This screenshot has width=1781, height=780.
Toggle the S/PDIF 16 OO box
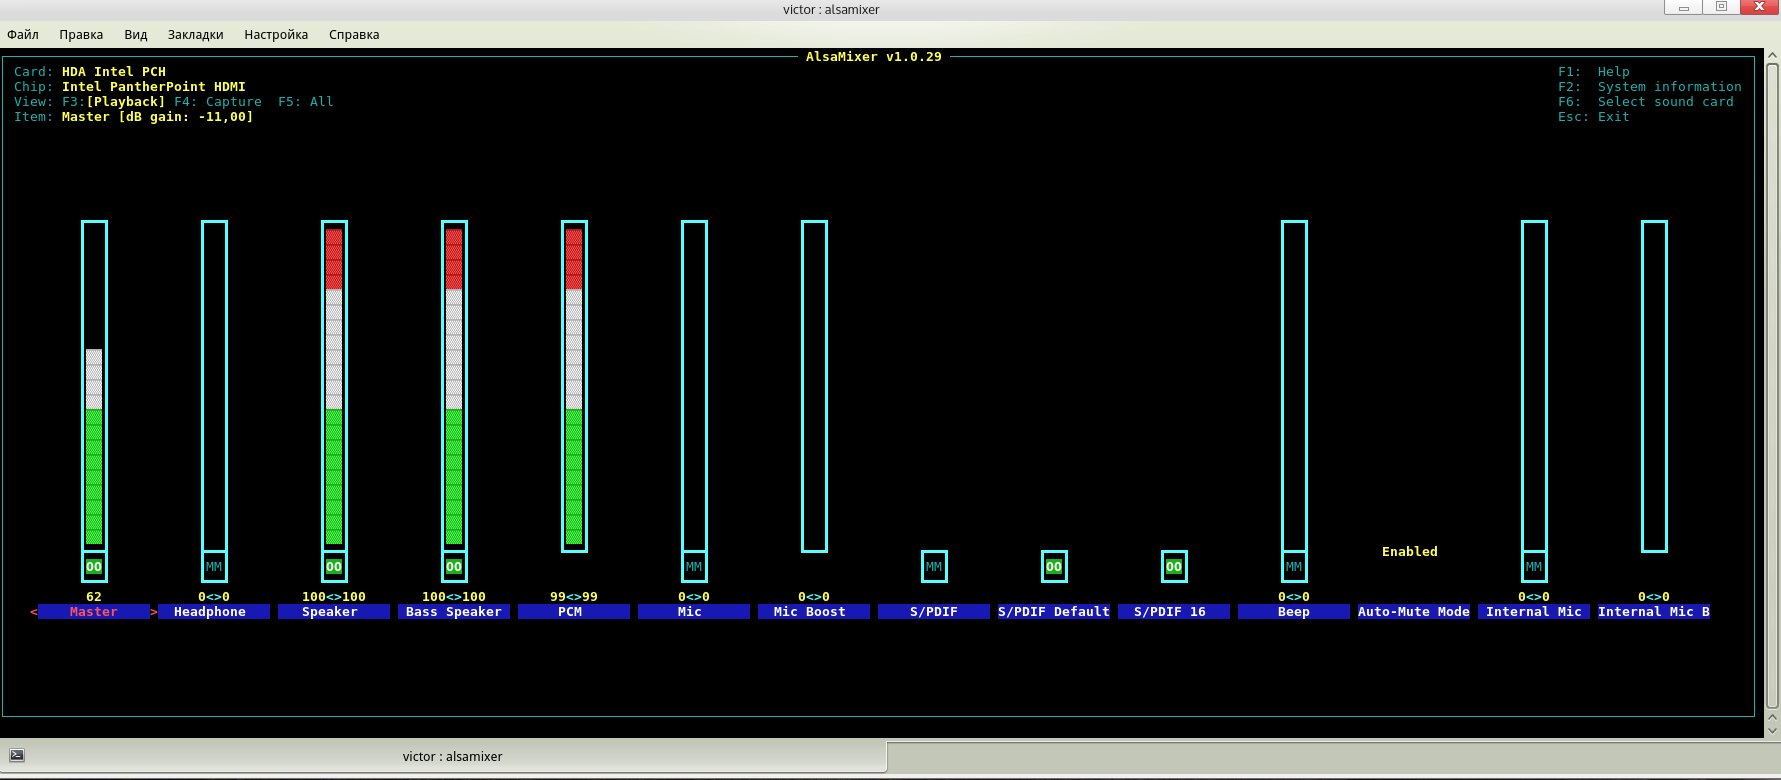tap(1174, 567)
